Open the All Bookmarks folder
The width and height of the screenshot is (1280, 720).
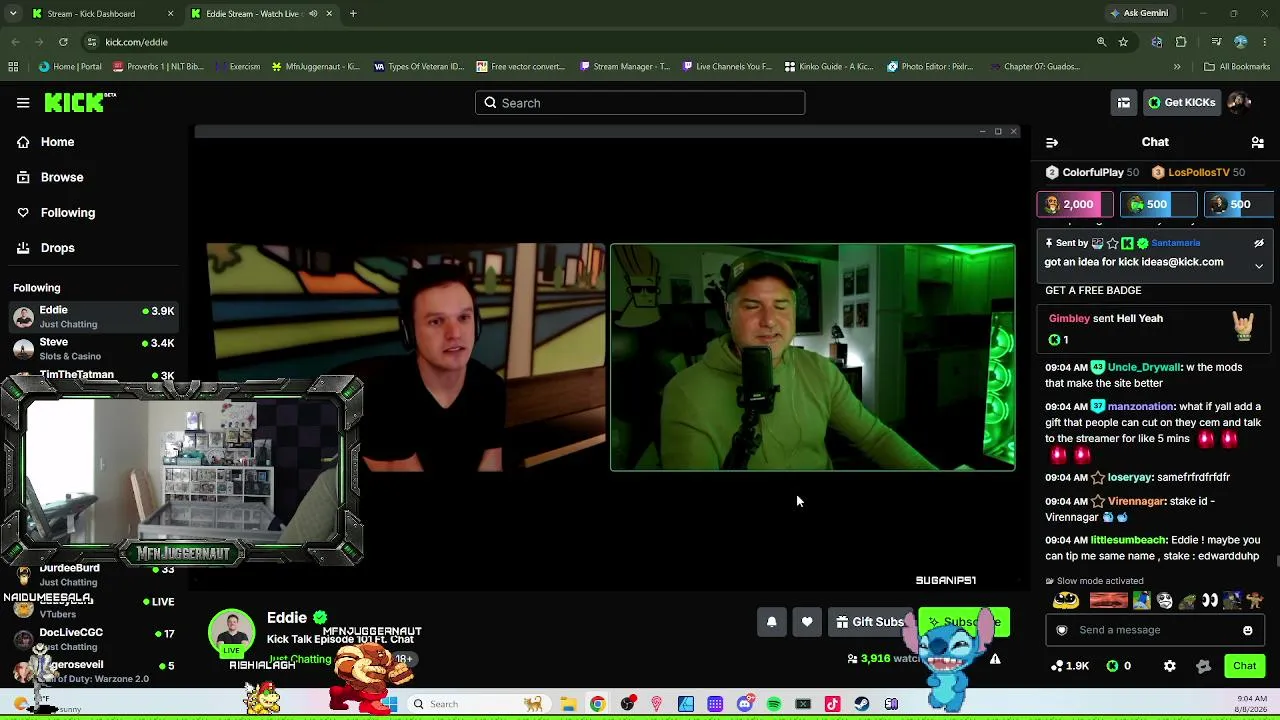click(1237, 67)
